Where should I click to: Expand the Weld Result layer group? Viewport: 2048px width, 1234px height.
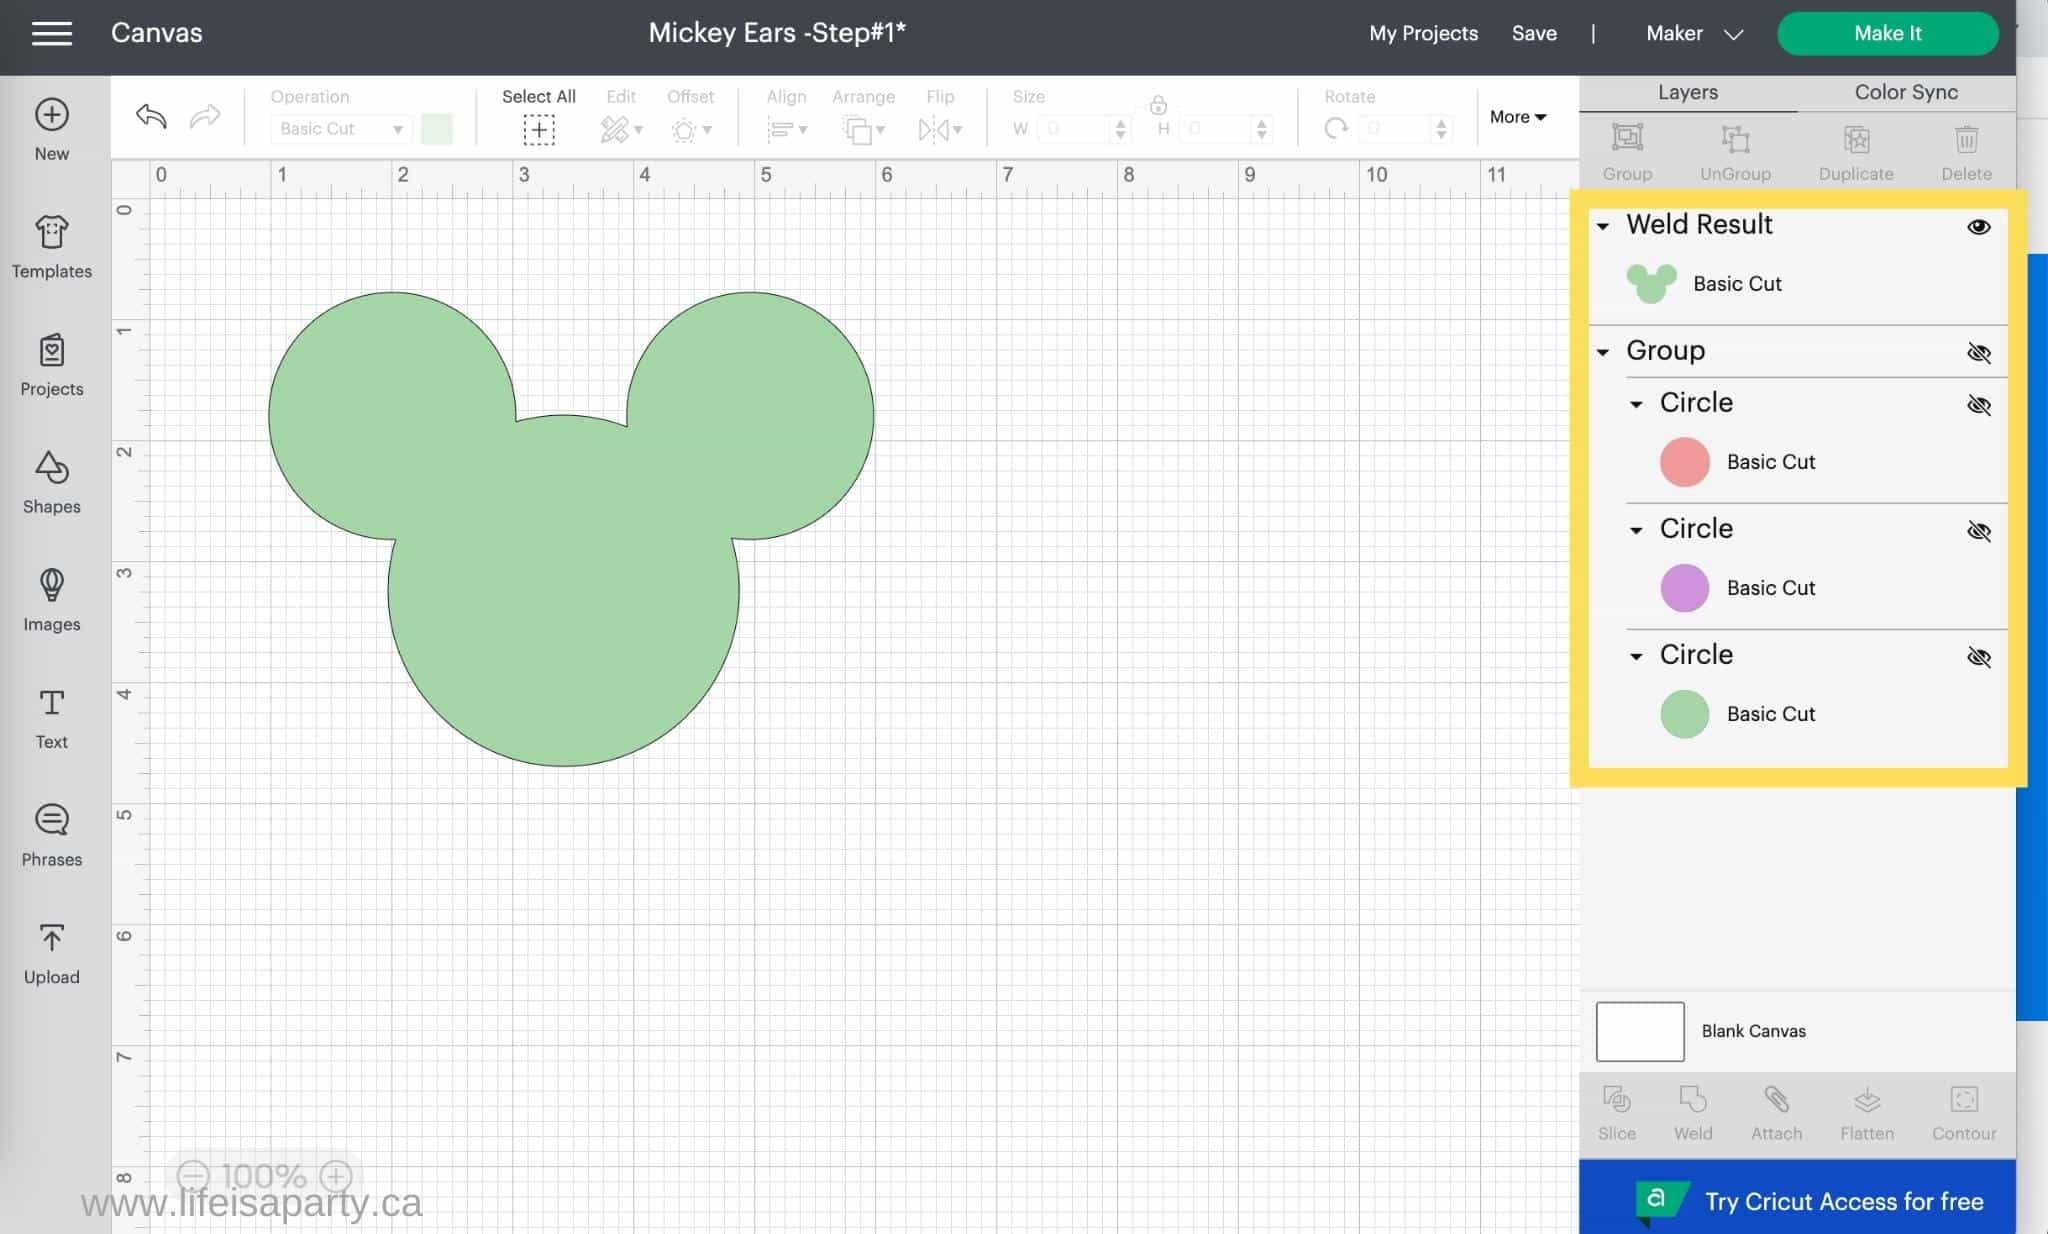(1605, 224)
